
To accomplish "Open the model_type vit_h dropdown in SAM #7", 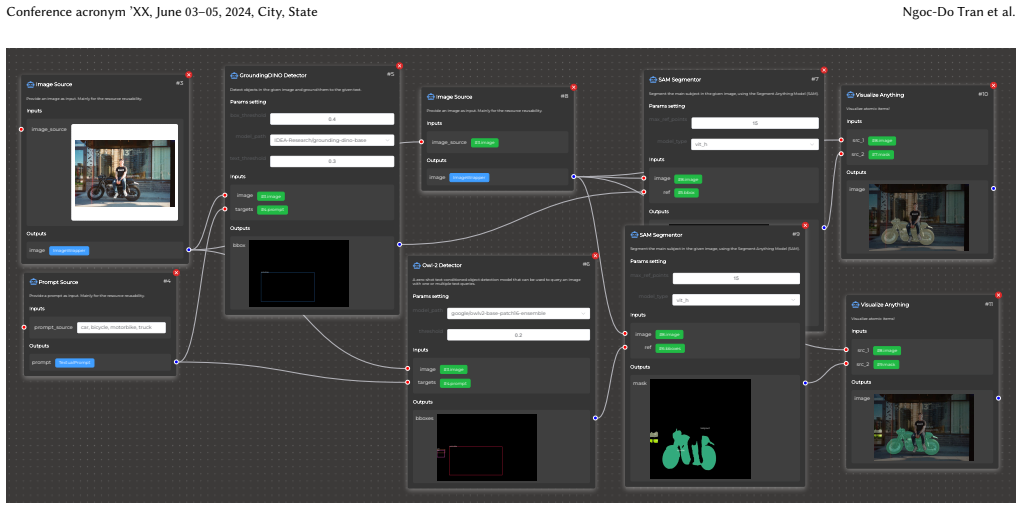I will (x=755, y=145).
